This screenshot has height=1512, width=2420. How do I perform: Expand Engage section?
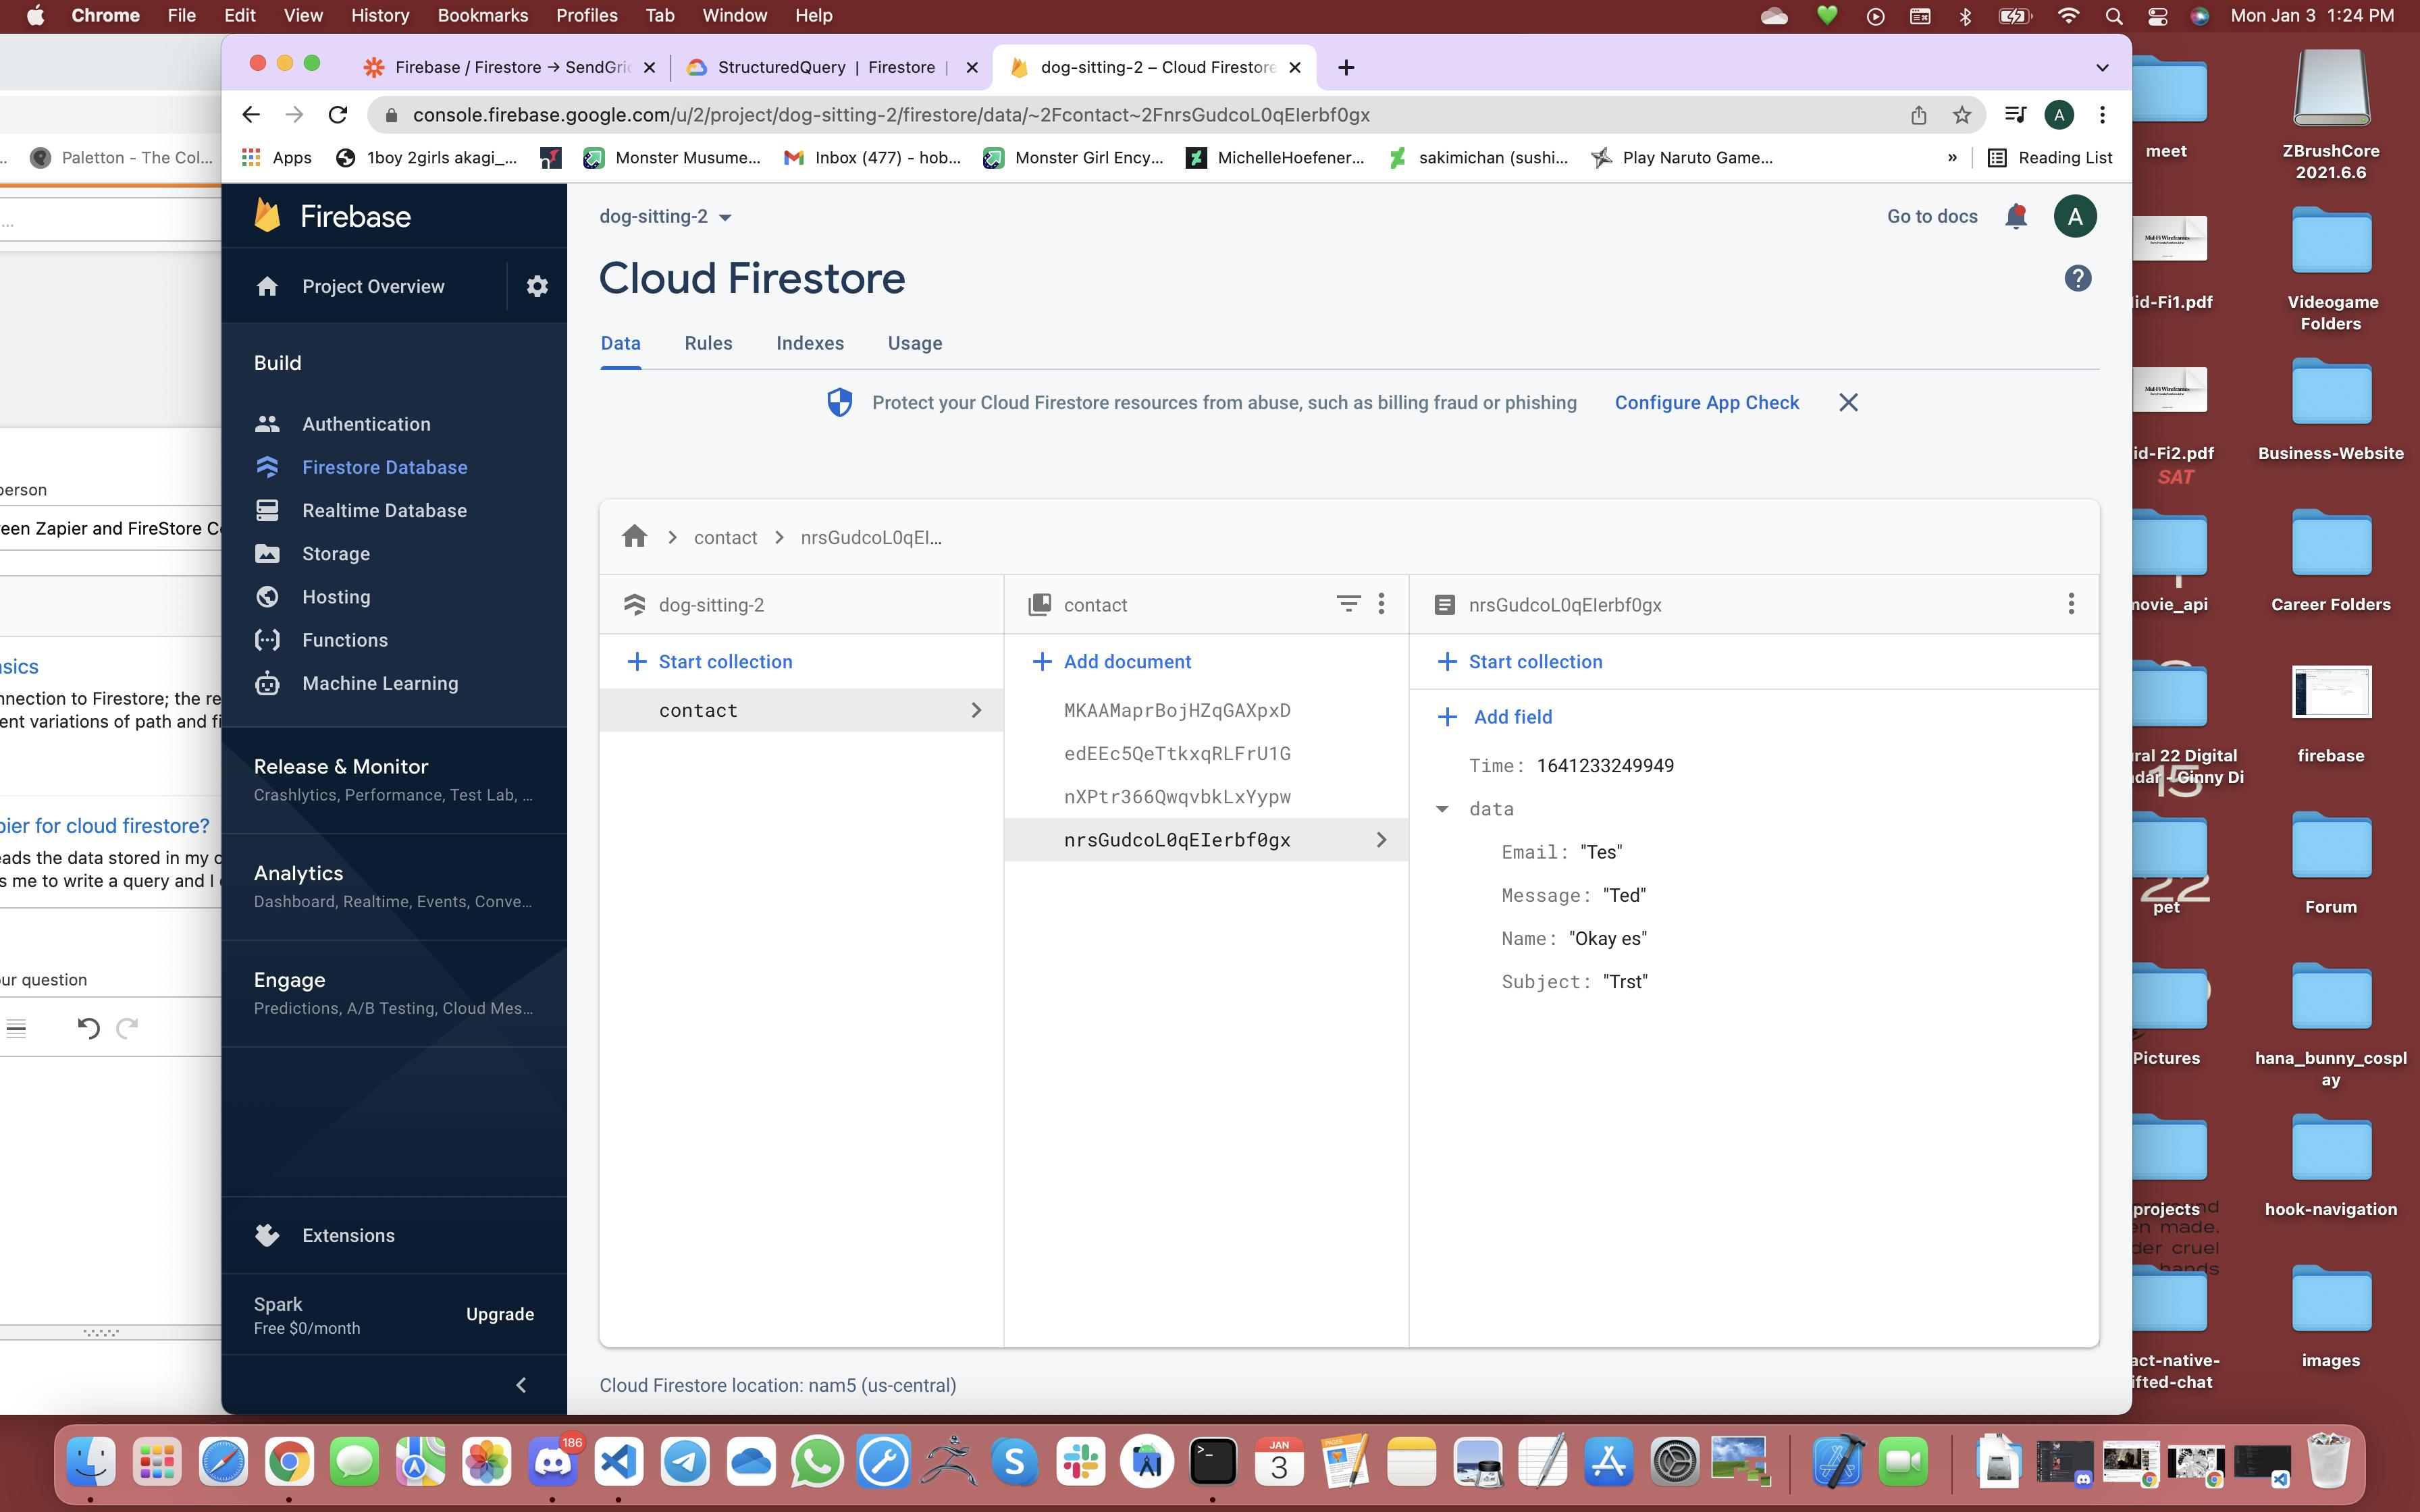click(394, 994)
